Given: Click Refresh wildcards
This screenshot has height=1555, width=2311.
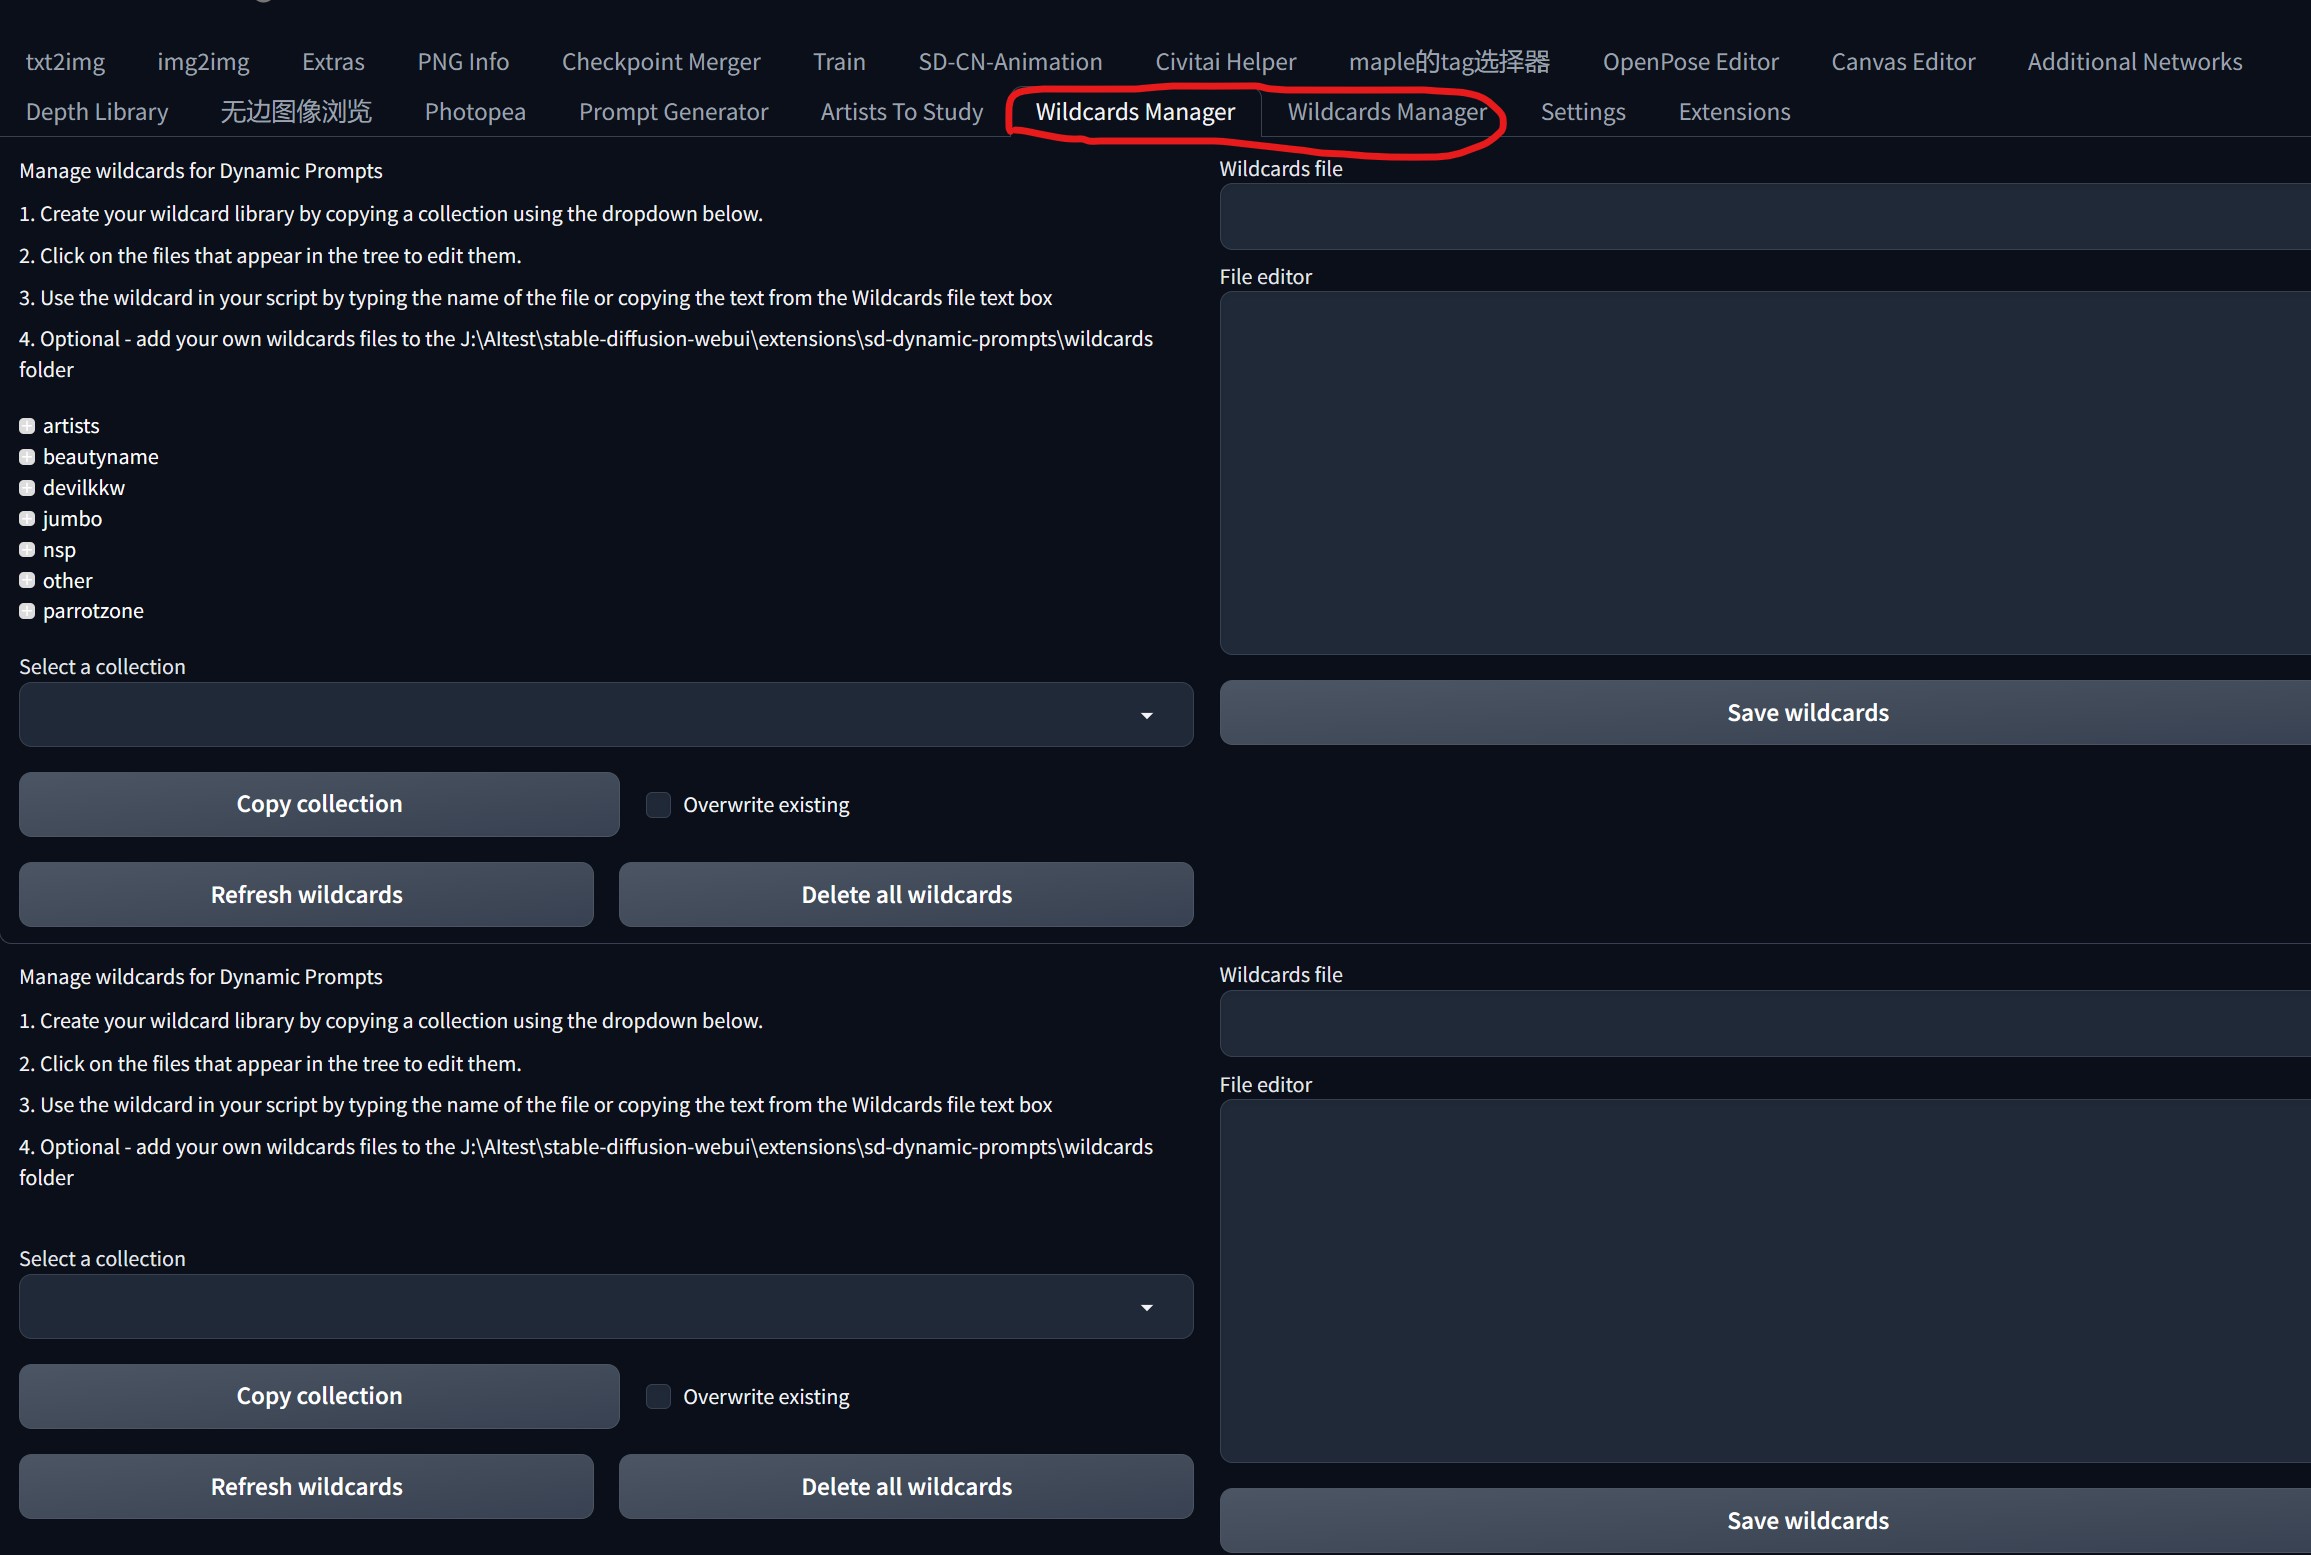Looking at the screenshot, I should [305, 894].
